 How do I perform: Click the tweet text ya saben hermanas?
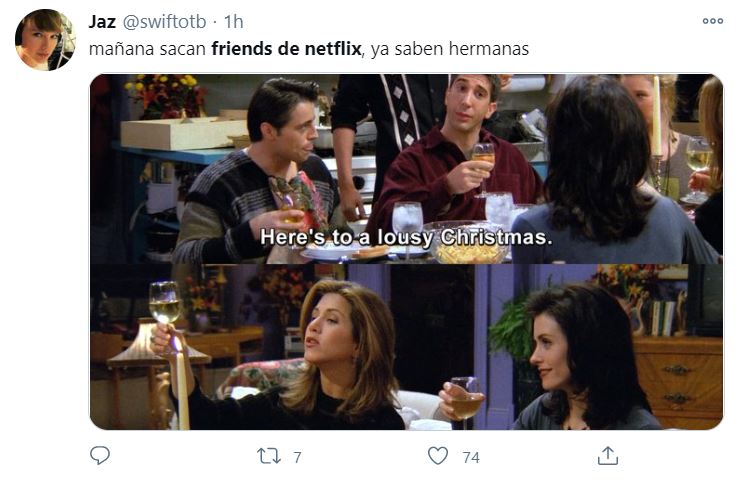pyautogui.click(x=450, y=49)
